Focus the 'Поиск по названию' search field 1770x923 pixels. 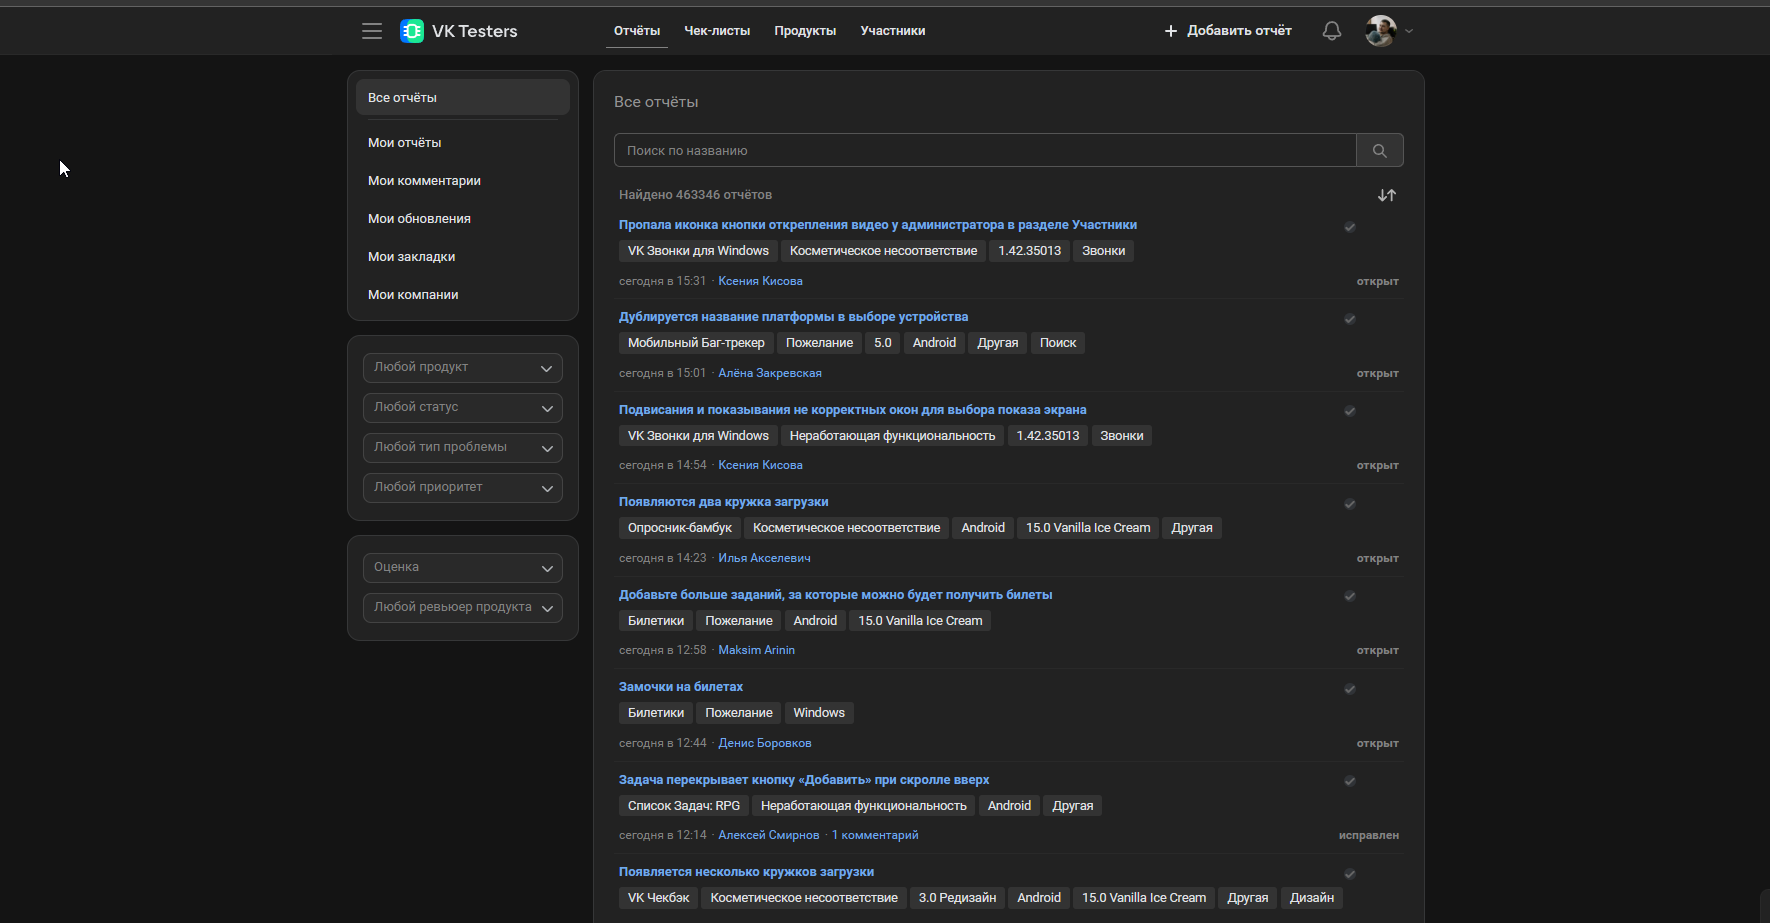click(985, 150)
